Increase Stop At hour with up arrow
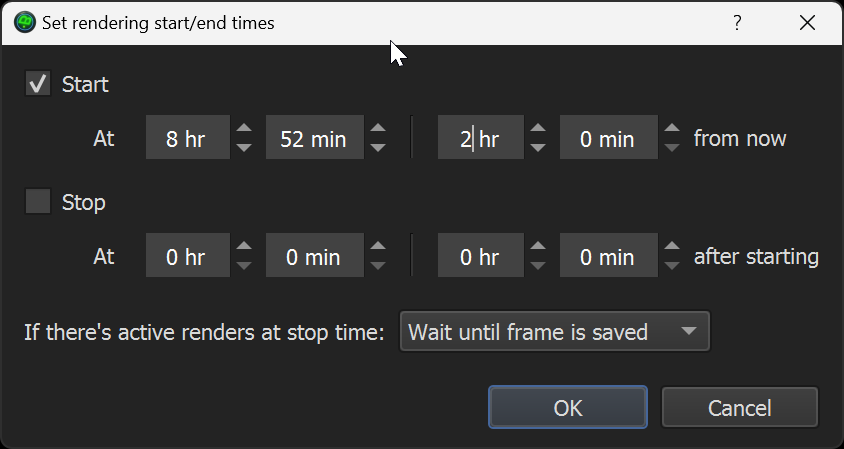Image resolution: width=844 pixels, height=449 pixels. (x=244, y=246)
